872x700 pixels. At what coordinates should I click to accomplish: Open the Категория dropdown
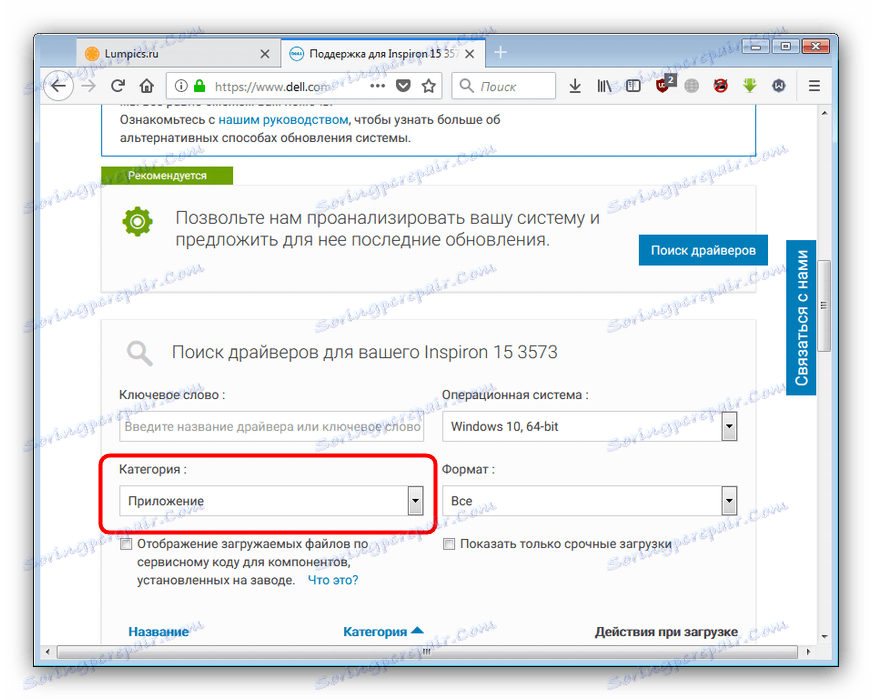tap(271, 501)
